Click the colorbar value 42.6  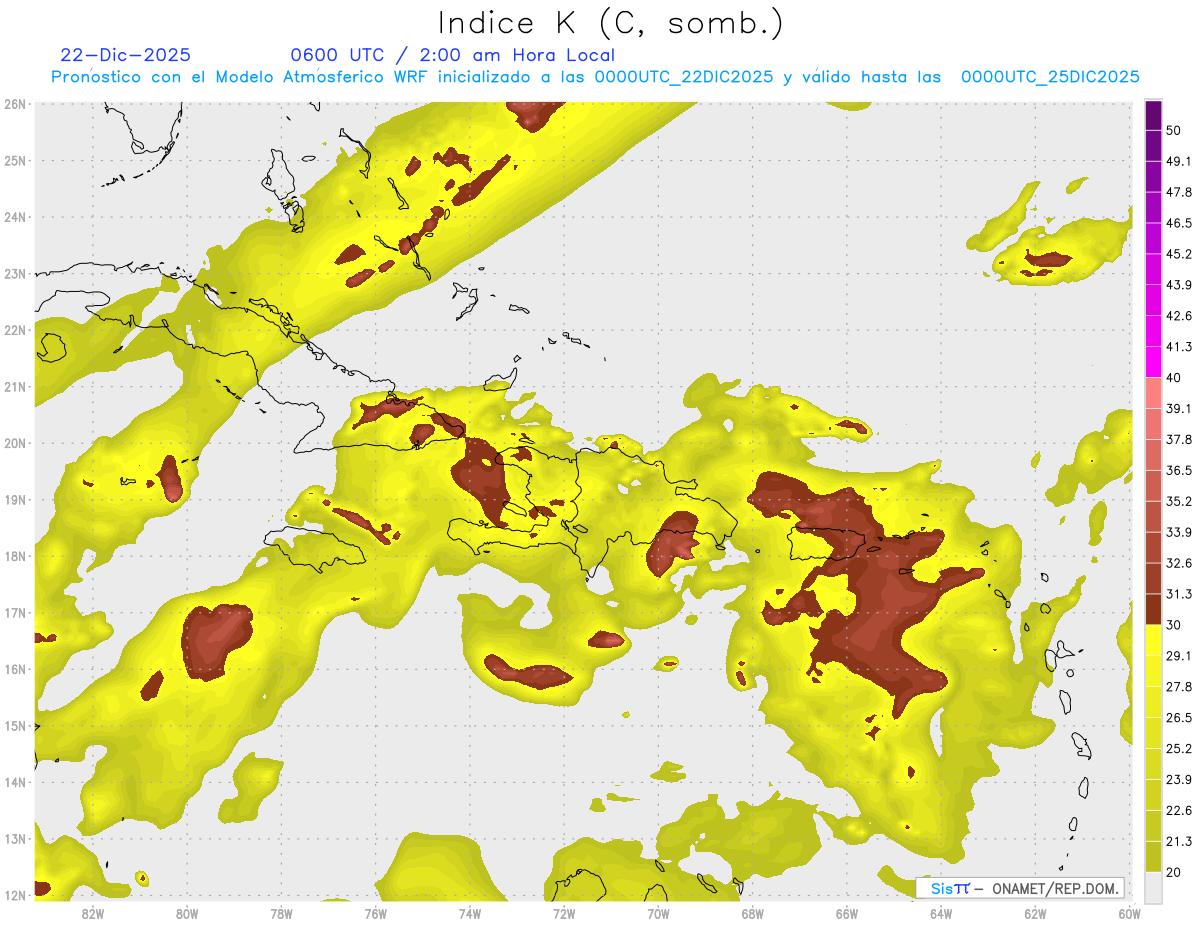(x=1179, y=316)
